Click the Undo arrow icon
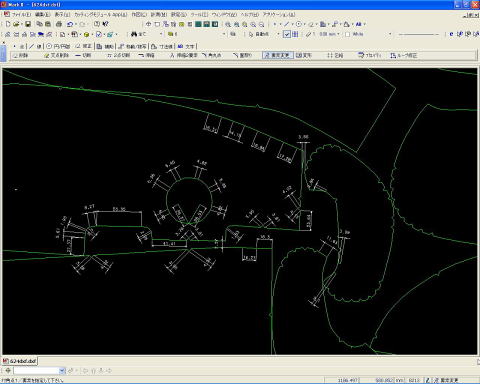This screenshot has height=384, width=480. click(70, 24)
